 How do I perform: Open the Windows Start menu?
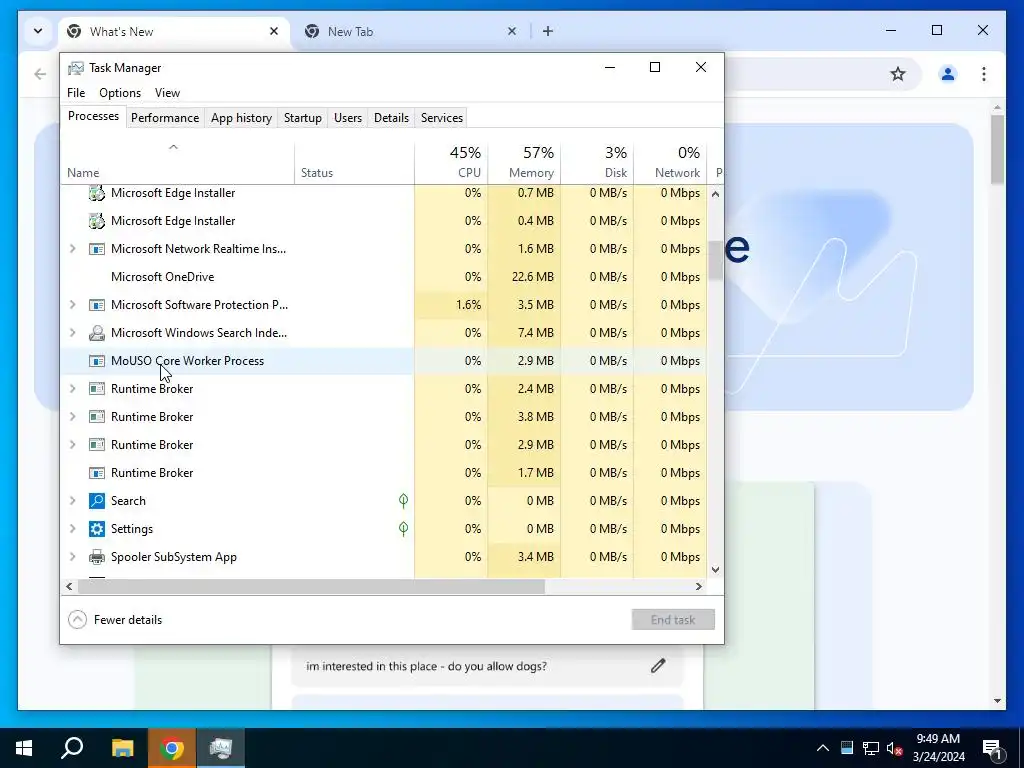(x=24, y=748)
